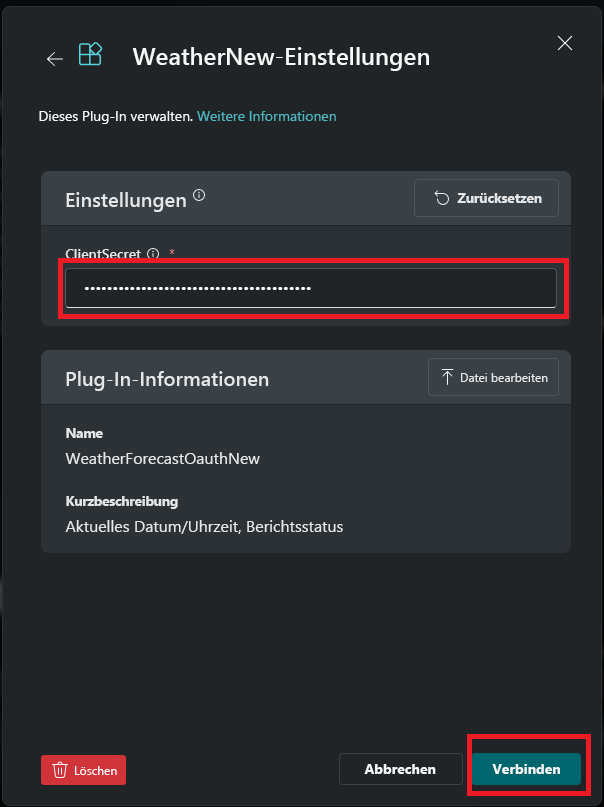Click inside the ClientSecret input field
This screenshot has width=604, height=807.
[310, 287]
